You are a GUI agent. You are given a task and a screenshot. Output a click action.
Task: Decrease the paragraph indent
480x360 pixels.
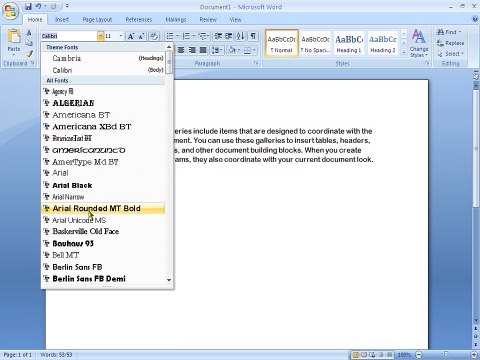pyautogui.click(x=218, y=36)
